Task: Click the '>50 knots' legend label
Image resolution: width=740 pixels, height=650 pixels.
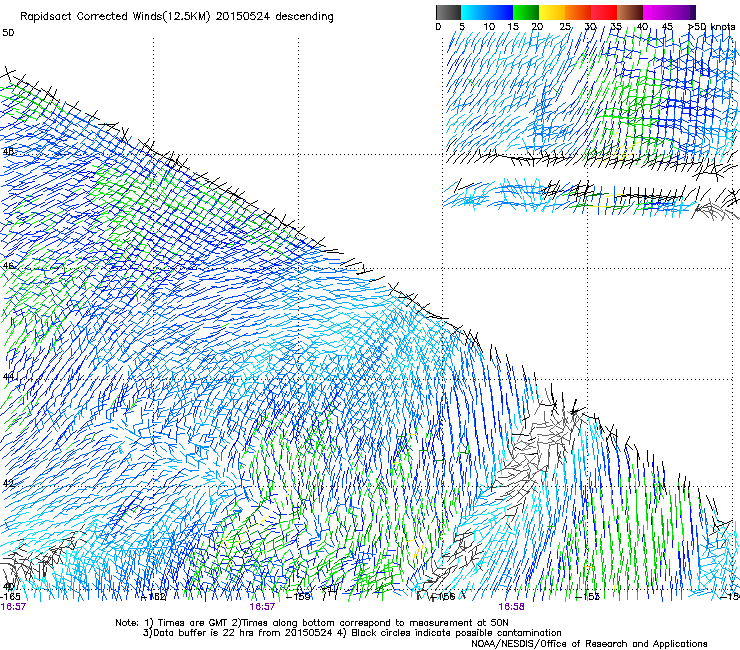Action: point(712,27)
